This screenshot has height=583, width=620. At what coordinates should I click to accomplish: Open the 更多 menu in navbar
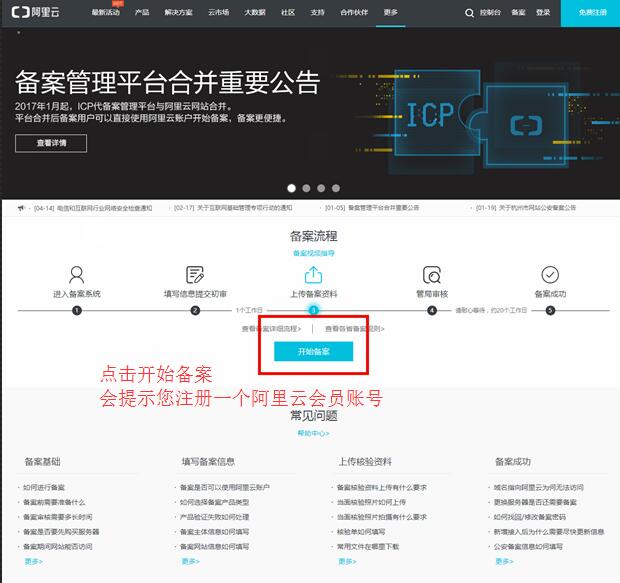[391, 13]
